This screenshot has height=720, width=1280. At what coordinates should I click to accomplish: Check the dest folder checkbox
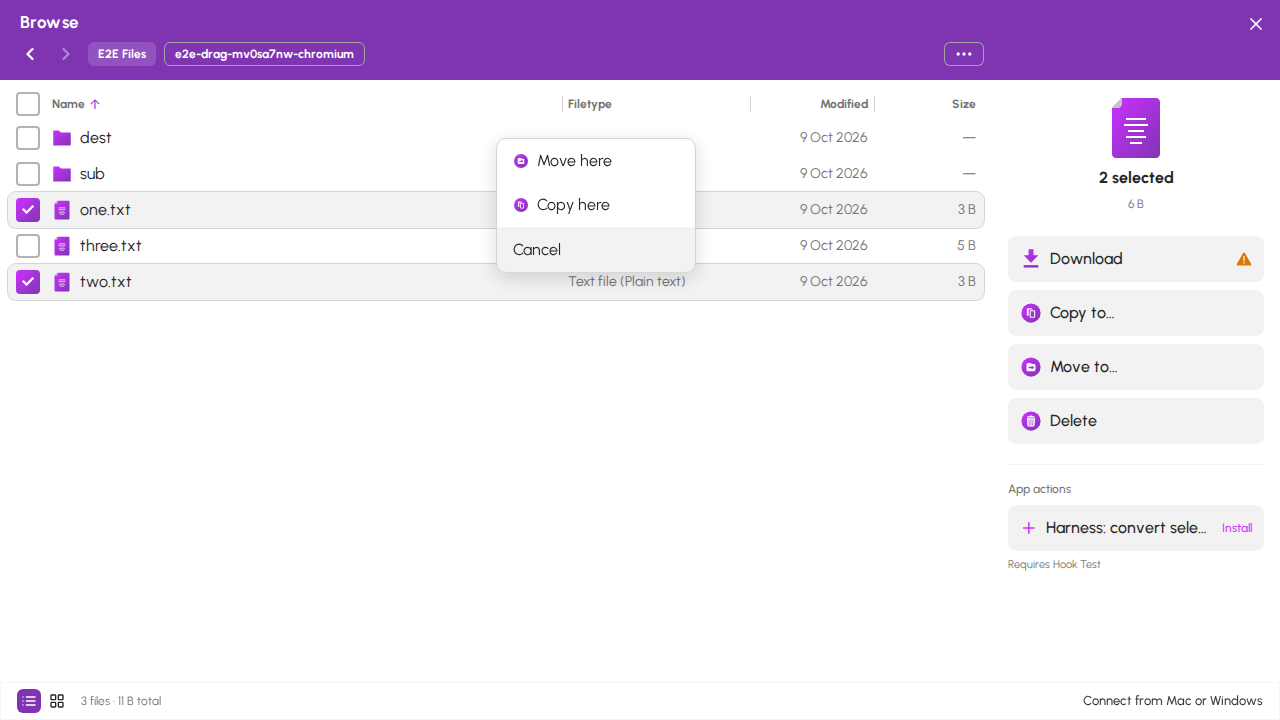[x=28, y=138]
